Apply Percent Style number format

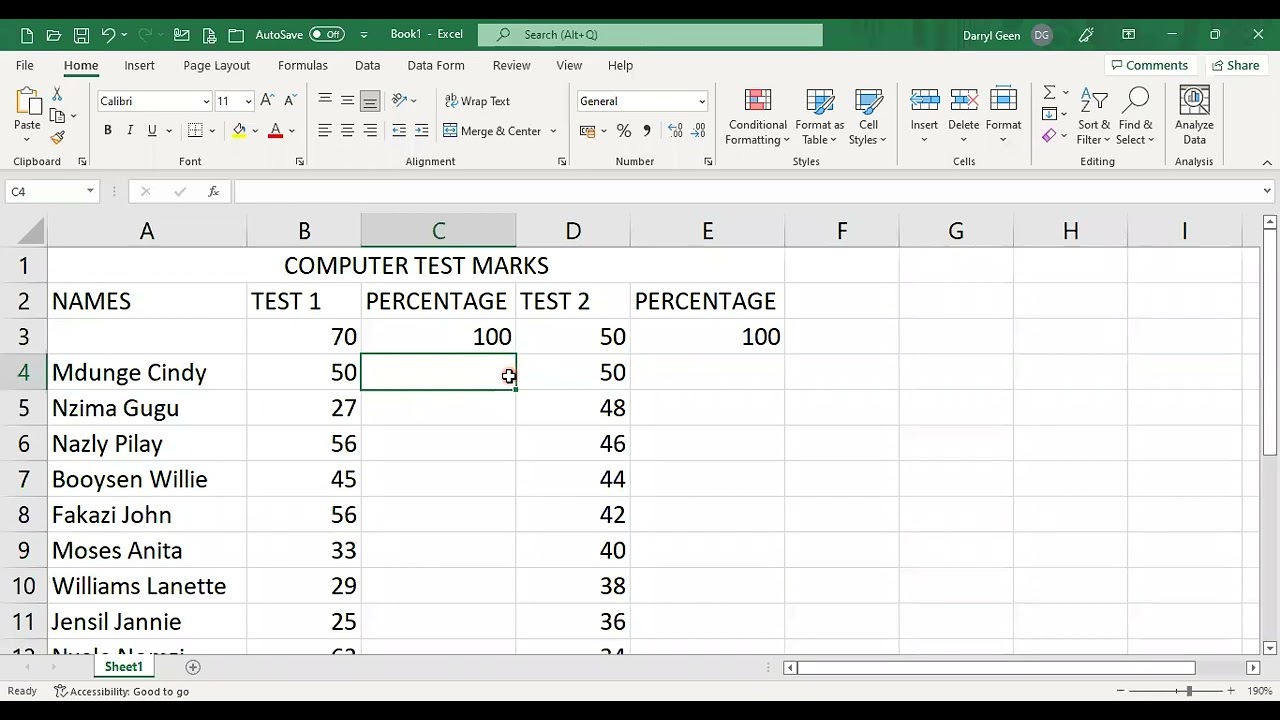624,131
